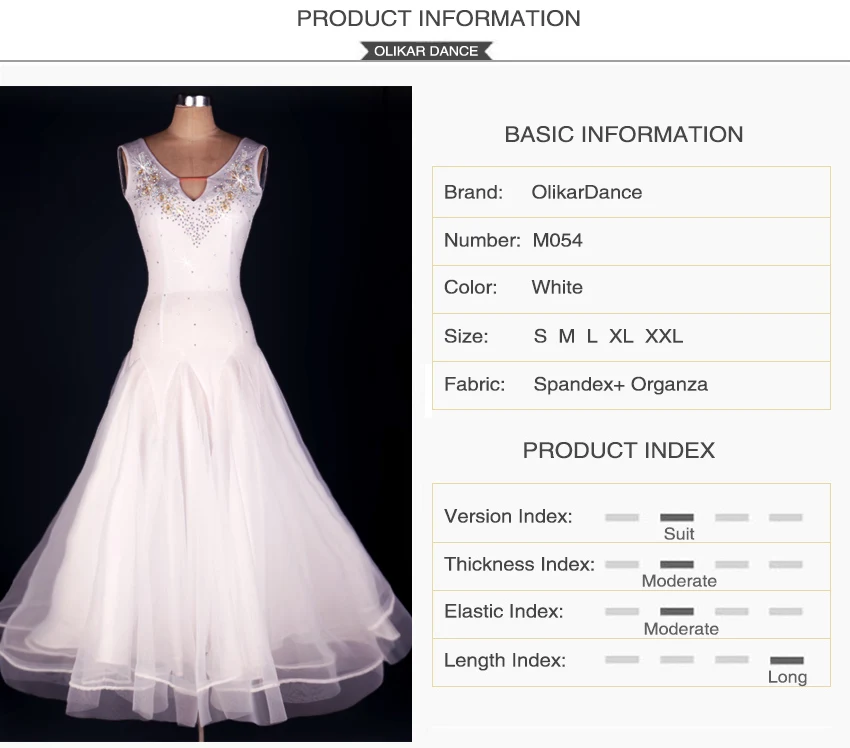Click the fabric value Spandex+ Organza
The height and width of the screenshot is (748, 850).
pos(621,384)
